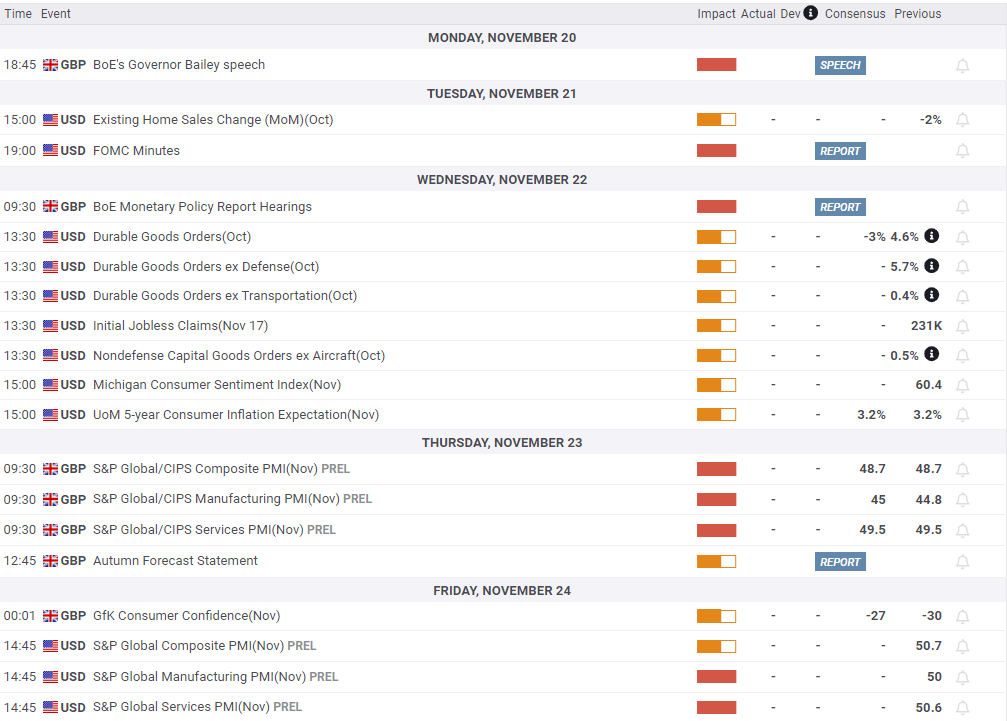Click bell for Durable Goods ex Transportation
The image size is (1007, 721).
(x=962, y=297)
